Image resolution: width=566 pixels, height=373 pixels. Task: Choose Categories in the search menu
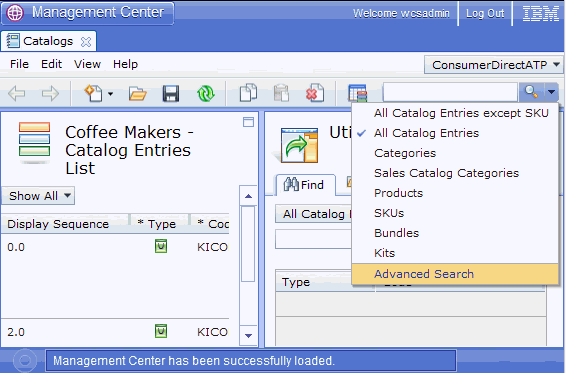(455, 153)
